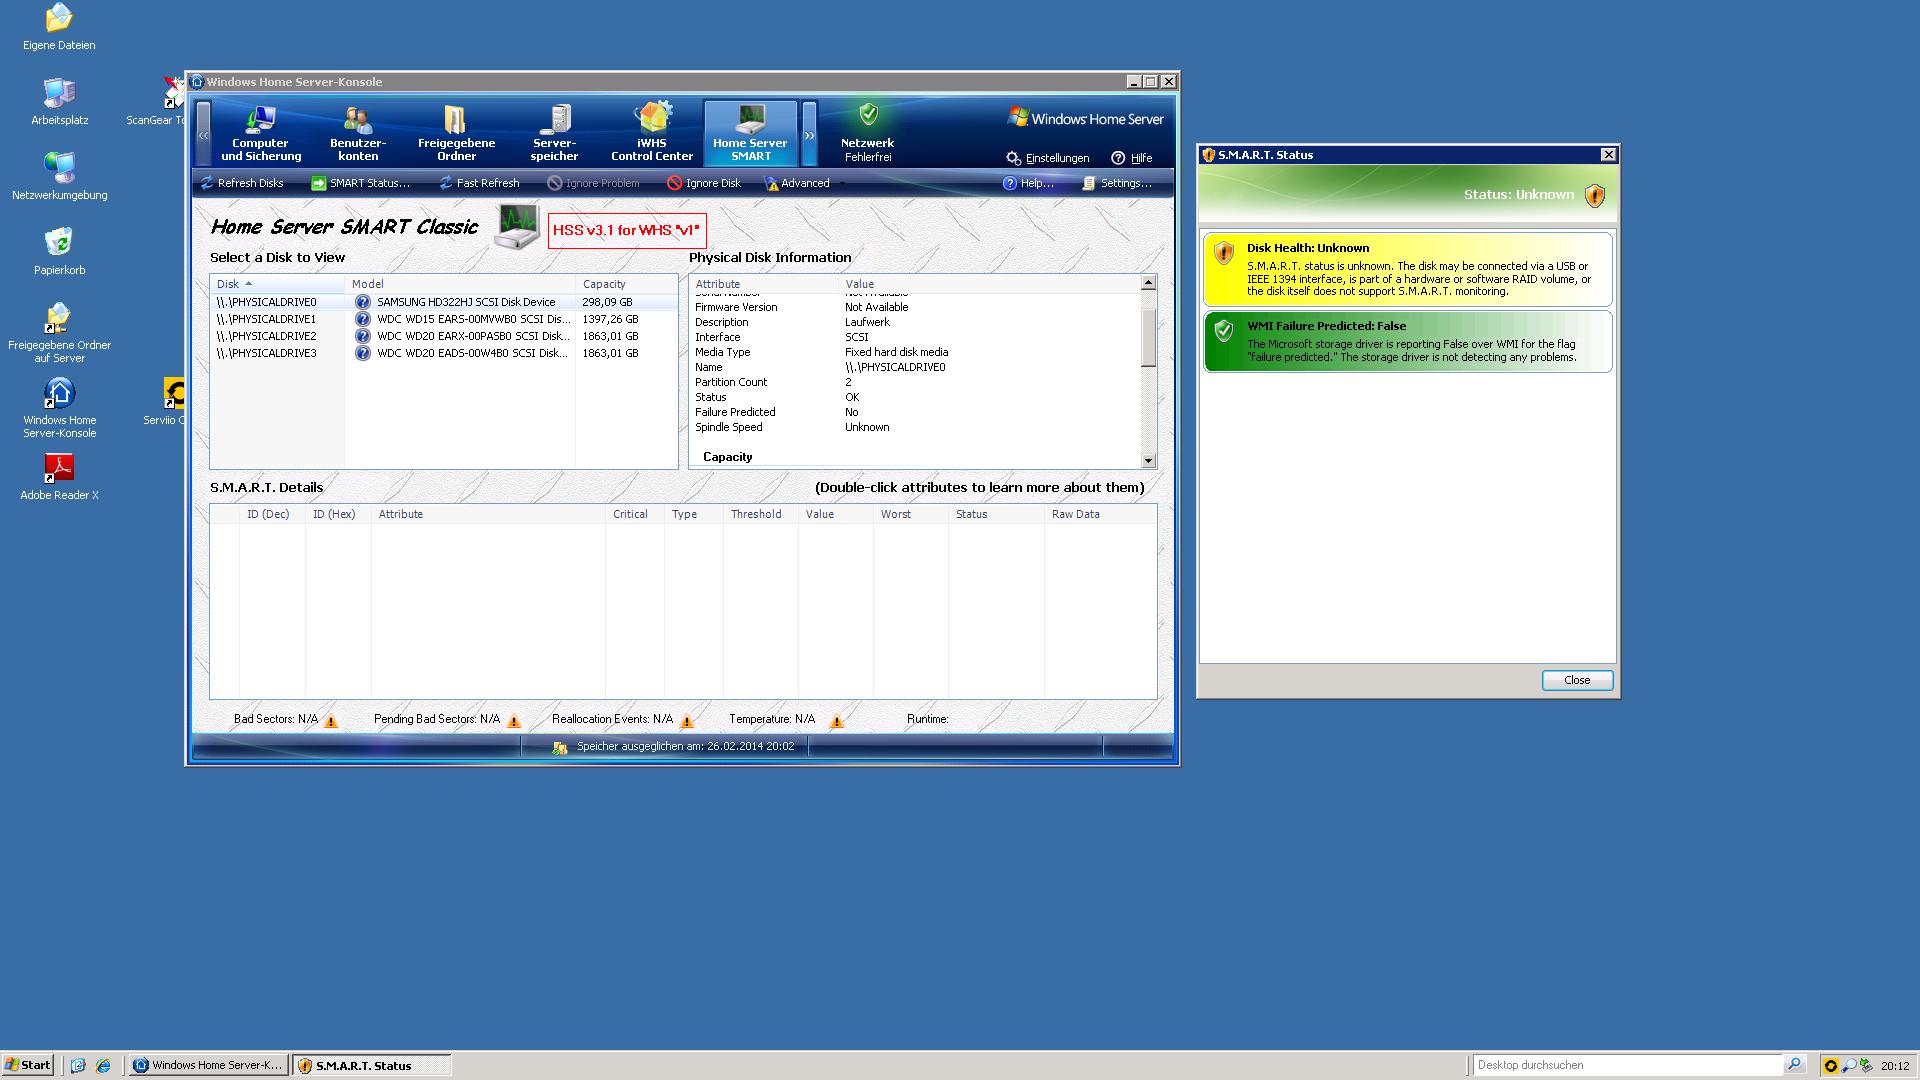
Task: Click ID (Hex) column header
Action: 338,514
